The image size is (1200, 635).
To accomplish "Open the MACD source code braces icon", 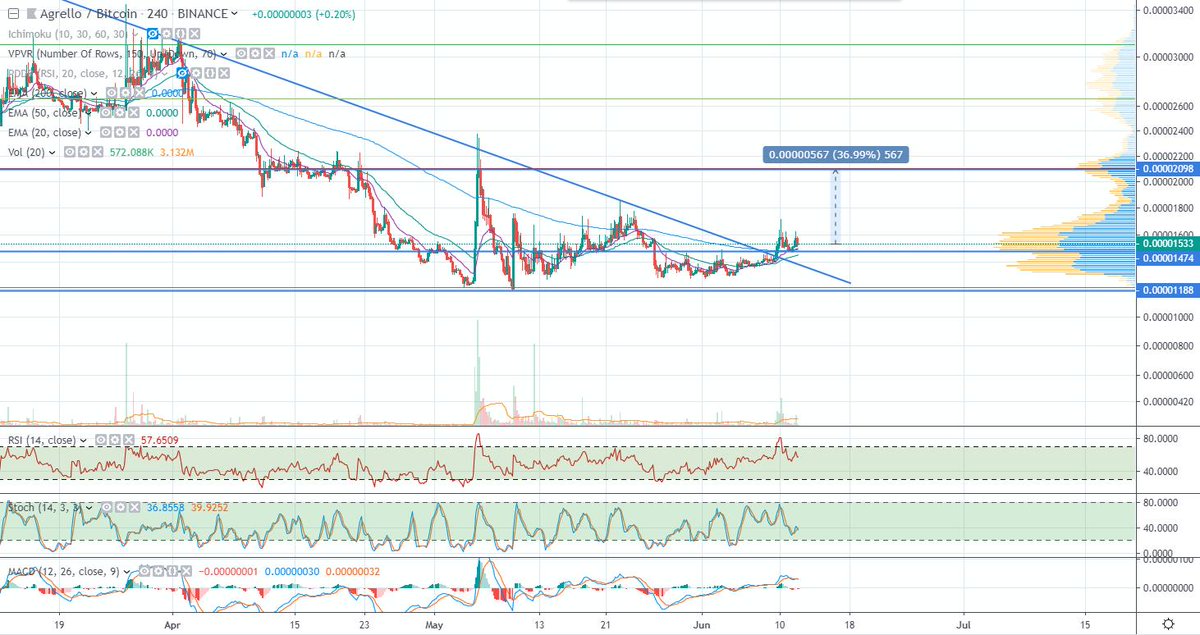I will 171,569.
